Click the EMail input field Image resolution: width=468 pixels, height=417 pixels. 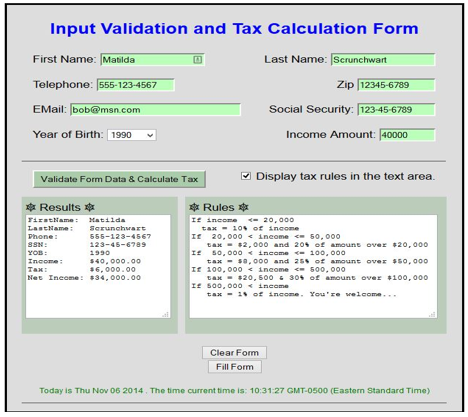[155, 110]
